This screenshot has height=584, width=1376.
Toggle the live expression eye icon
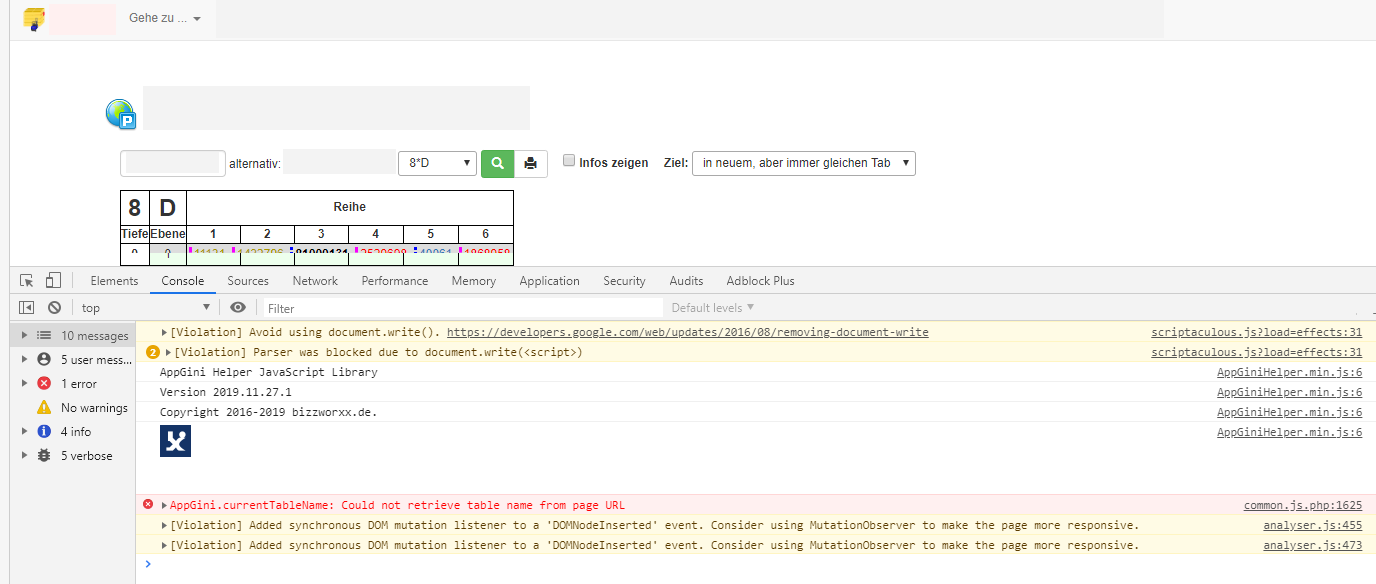pos(237,308)
